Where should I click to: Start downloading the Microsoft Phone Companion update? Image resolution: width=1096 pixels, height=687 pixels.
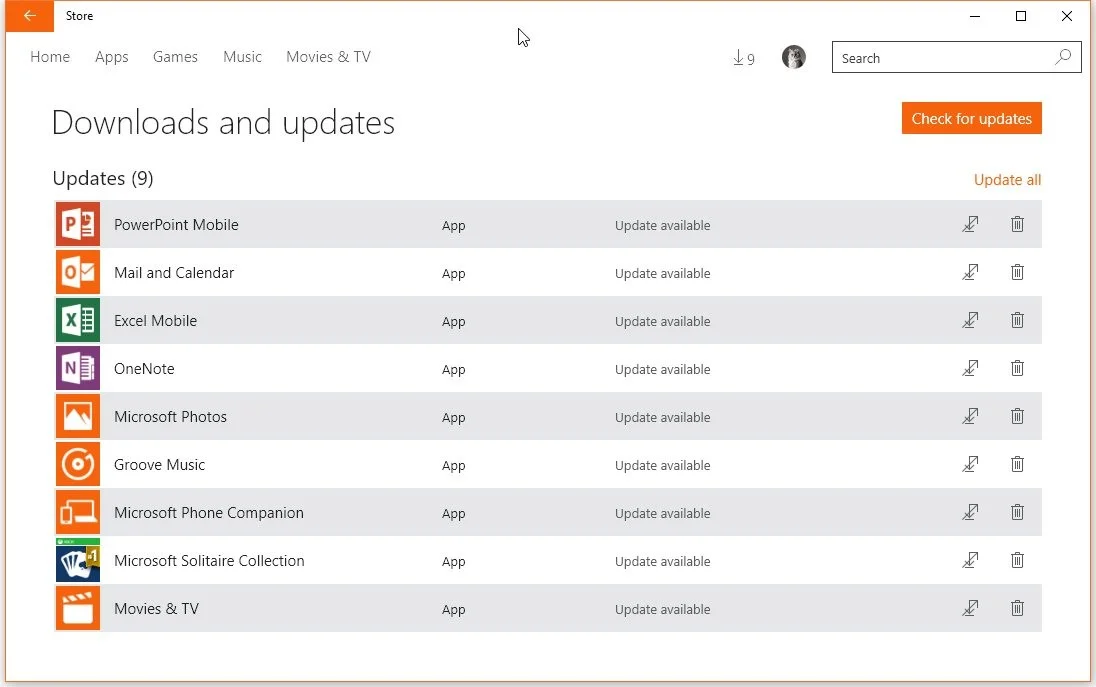(969, 512)
